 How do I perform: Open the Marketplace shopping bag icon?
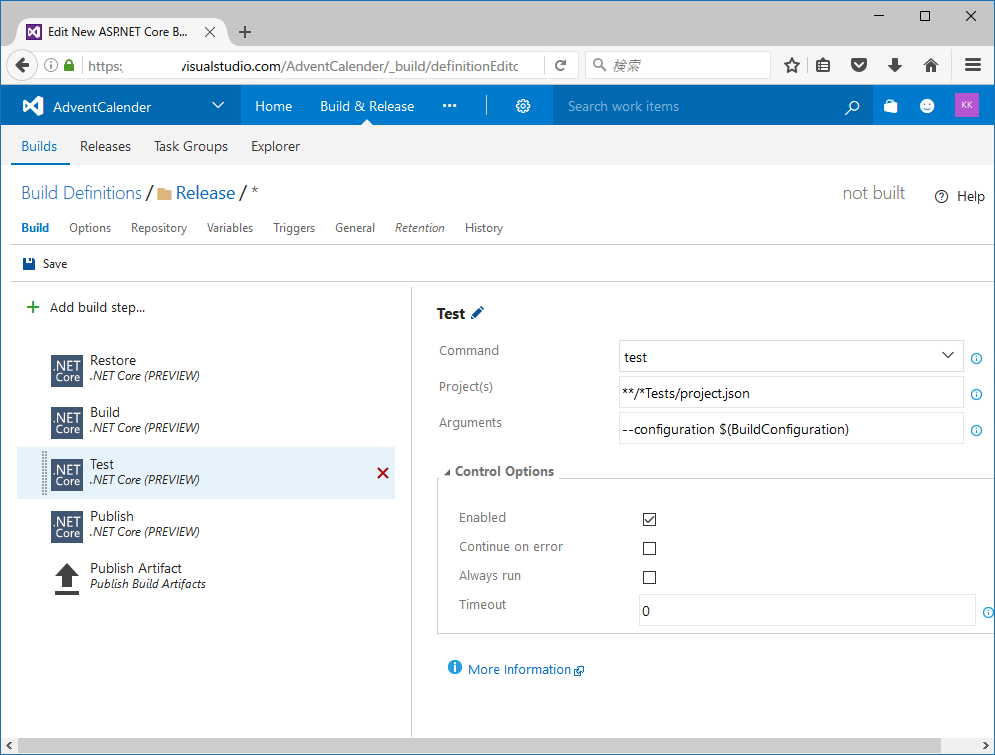click(891, 106)
